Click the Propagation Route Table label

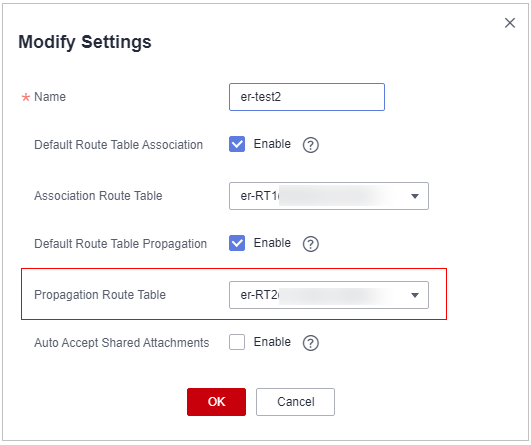(x=100, y=295)
